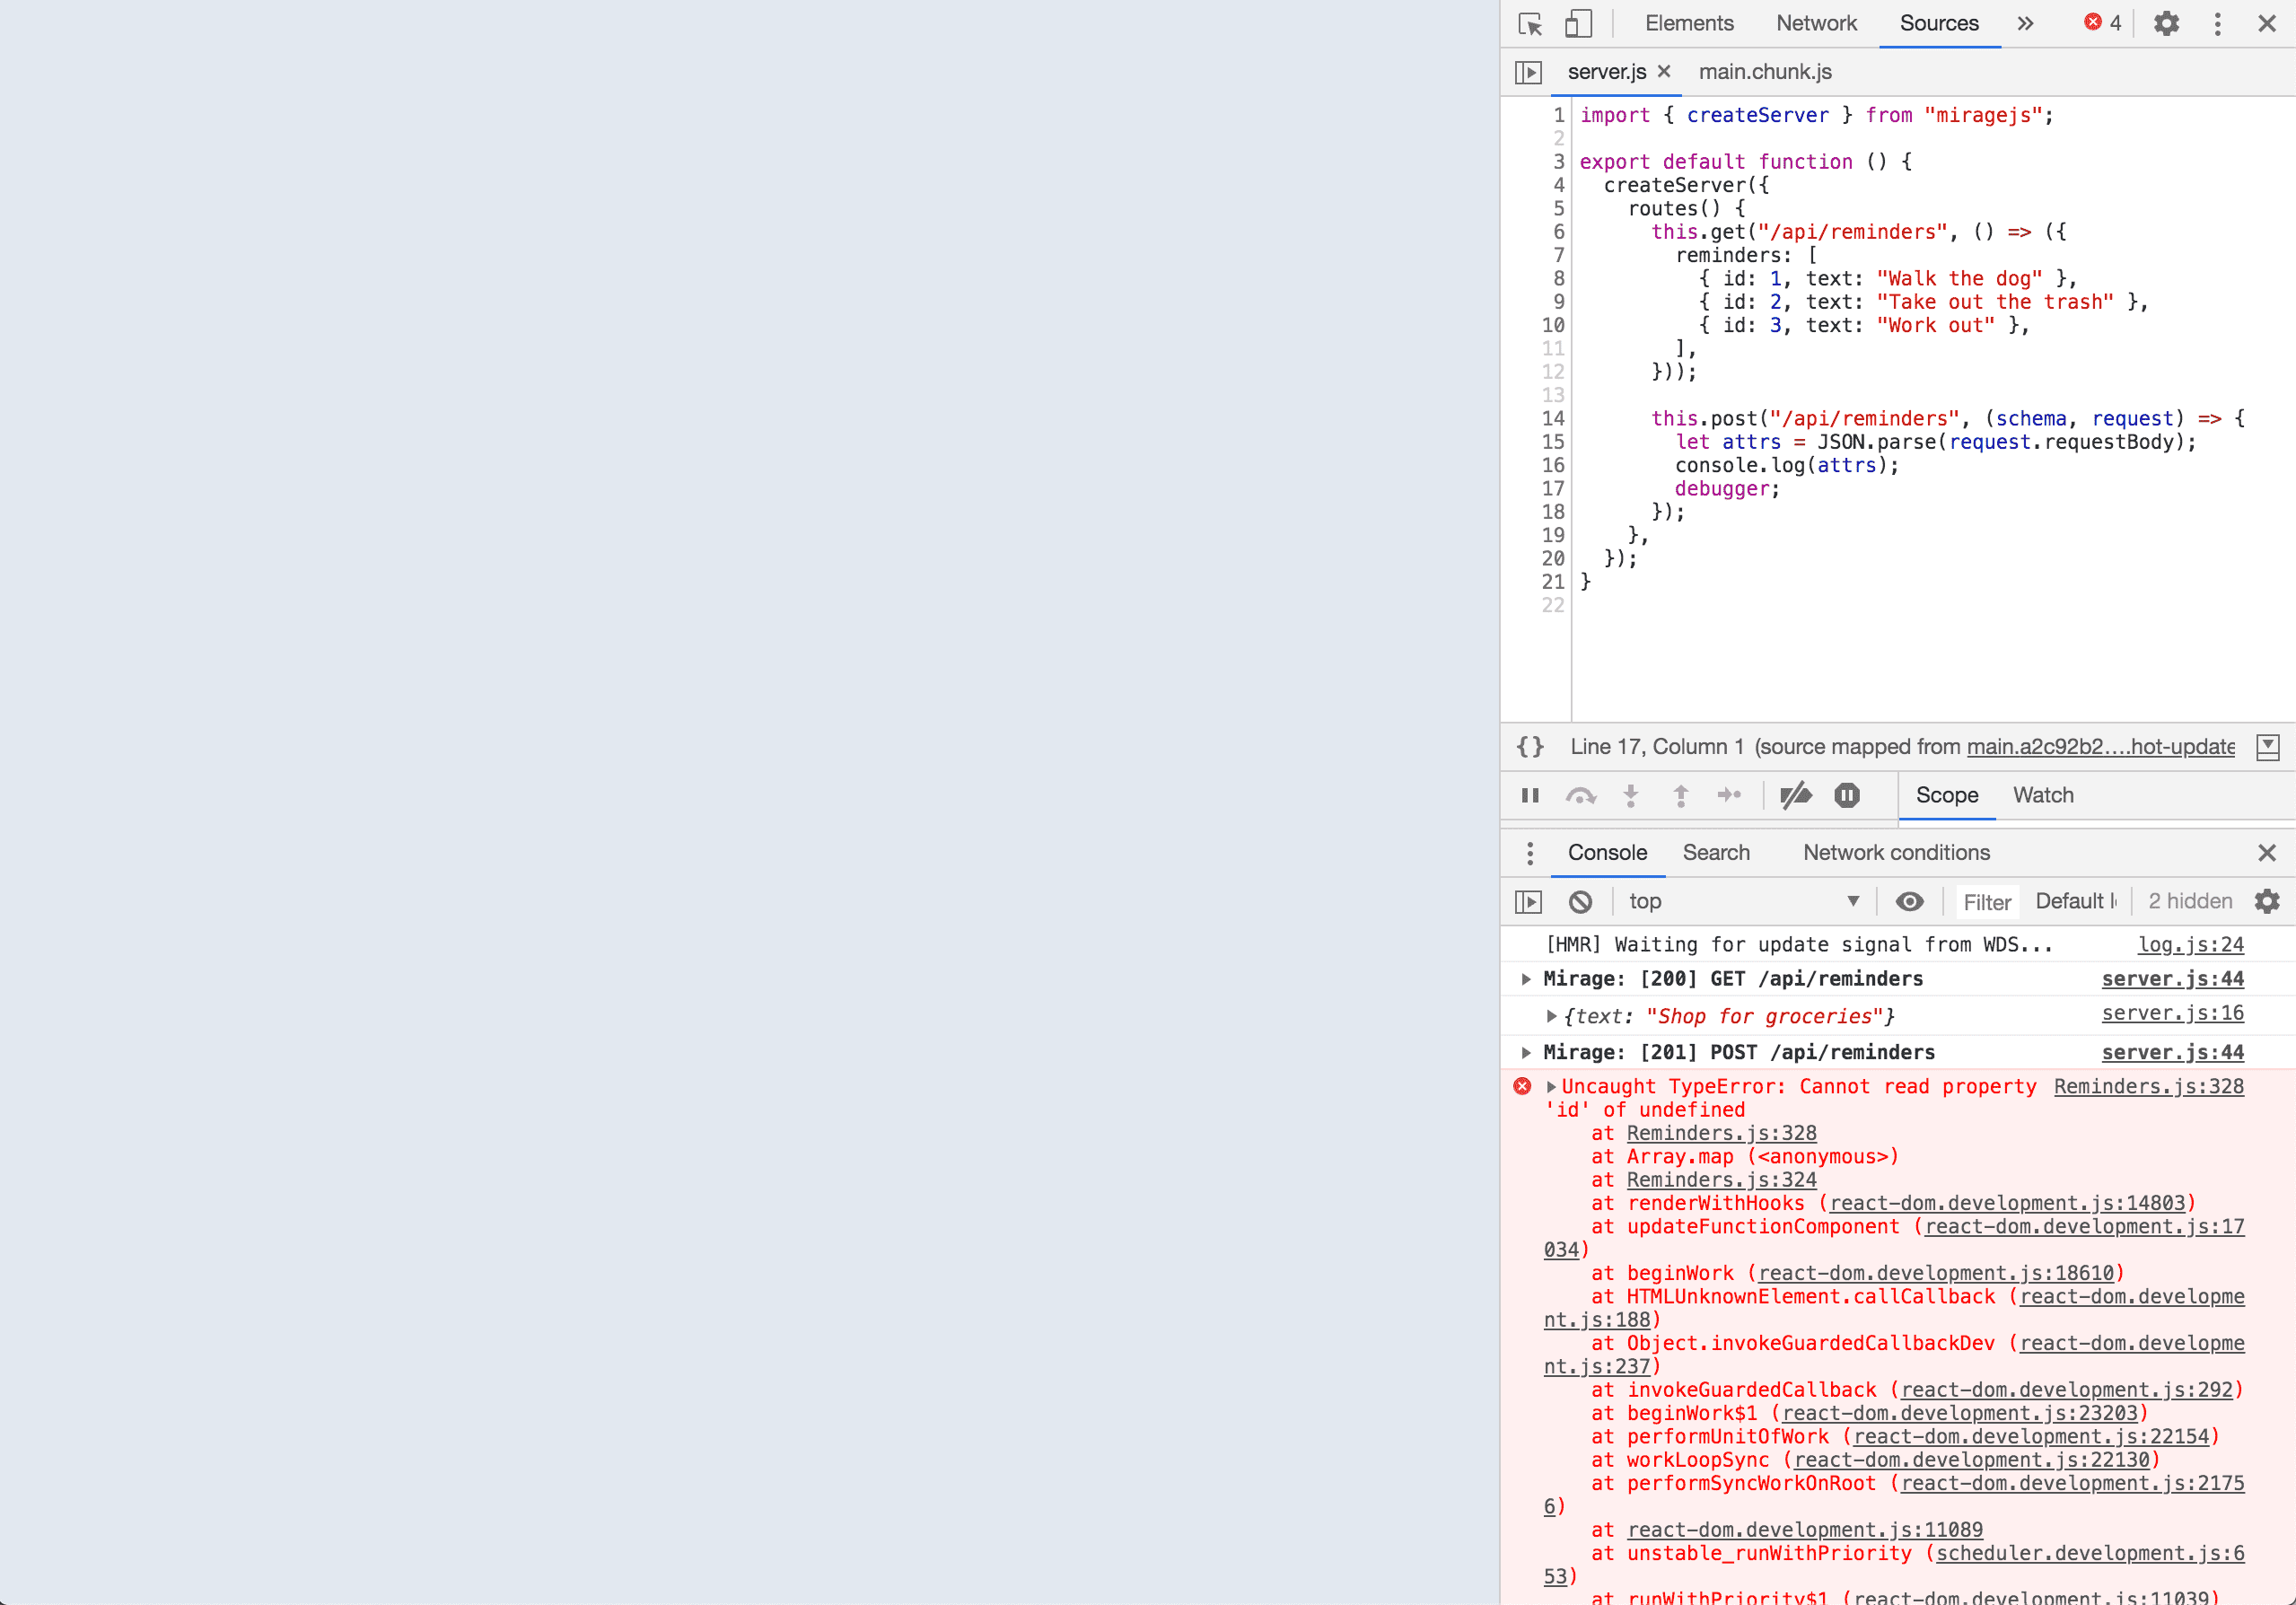Open the Default levels dropdown
Screen dimensions: 2296x1605
[x=2076, y=902]
